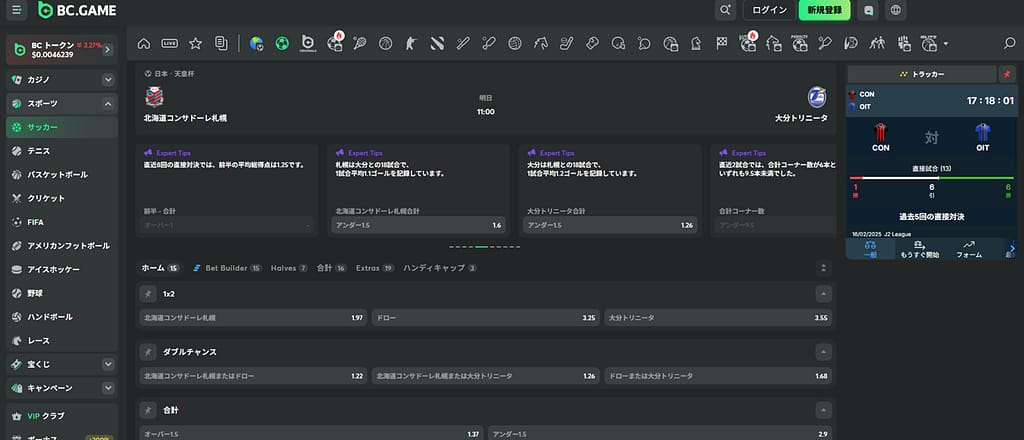Click the 新規登録 button

point(824,10)
